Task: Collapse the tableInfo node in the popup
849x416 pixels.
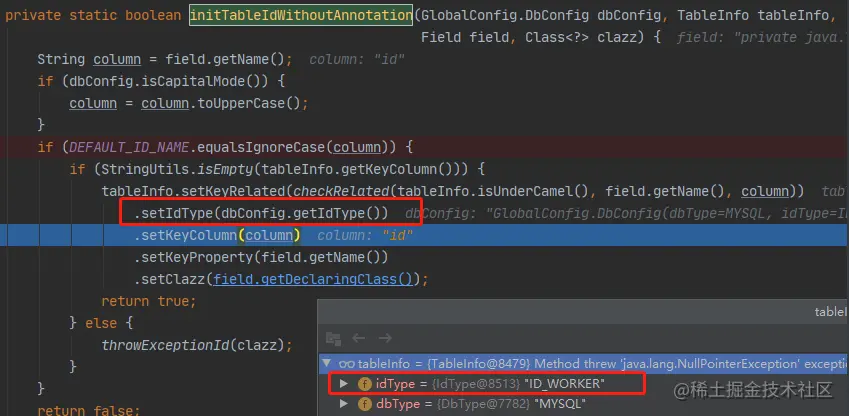Action: [326, 363]
